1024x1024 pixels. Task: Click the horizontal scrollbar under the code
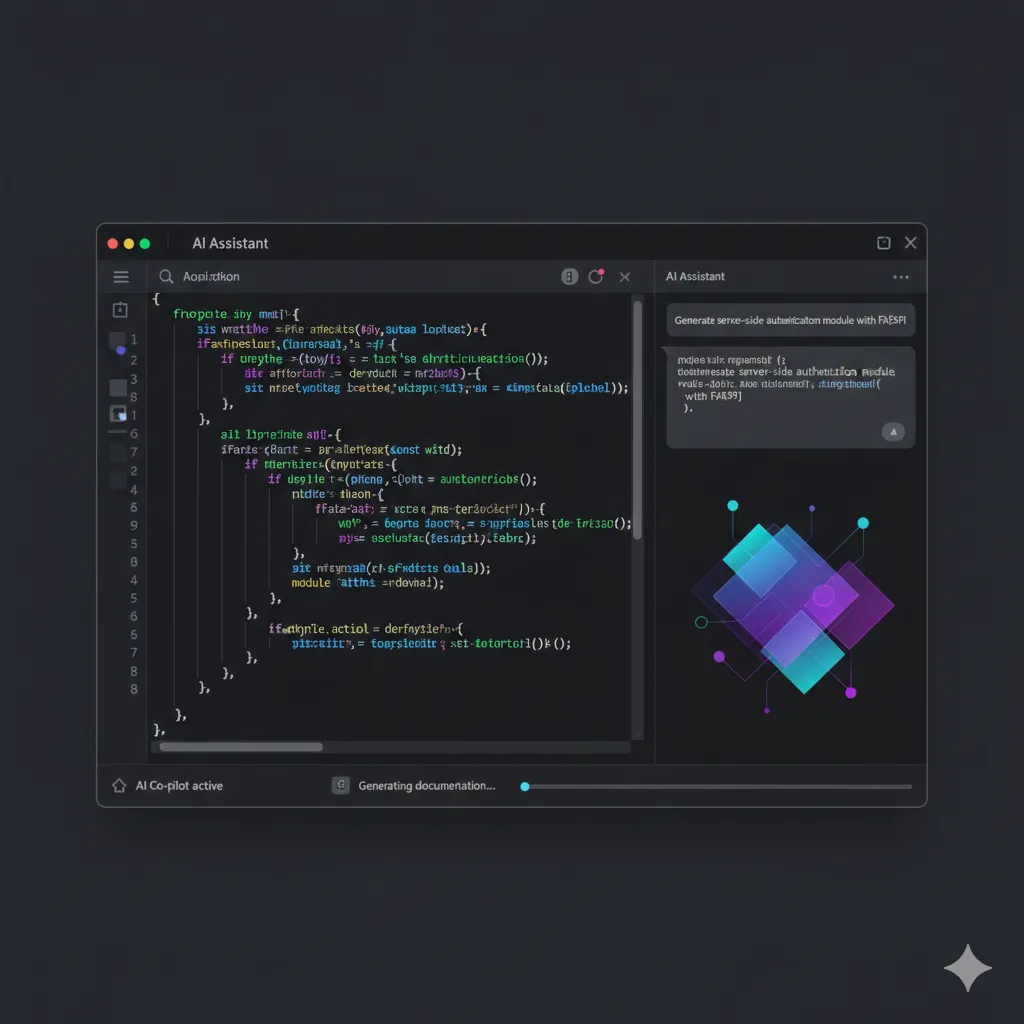[241, 746]
